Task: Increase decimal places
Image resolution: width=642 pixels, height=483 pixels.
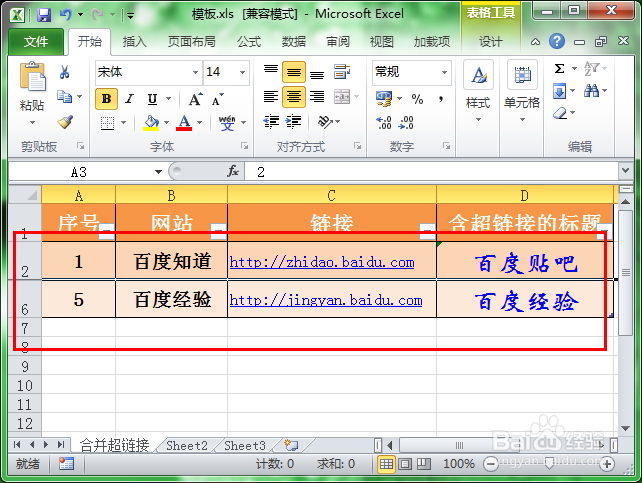Action: coord(384,122)
